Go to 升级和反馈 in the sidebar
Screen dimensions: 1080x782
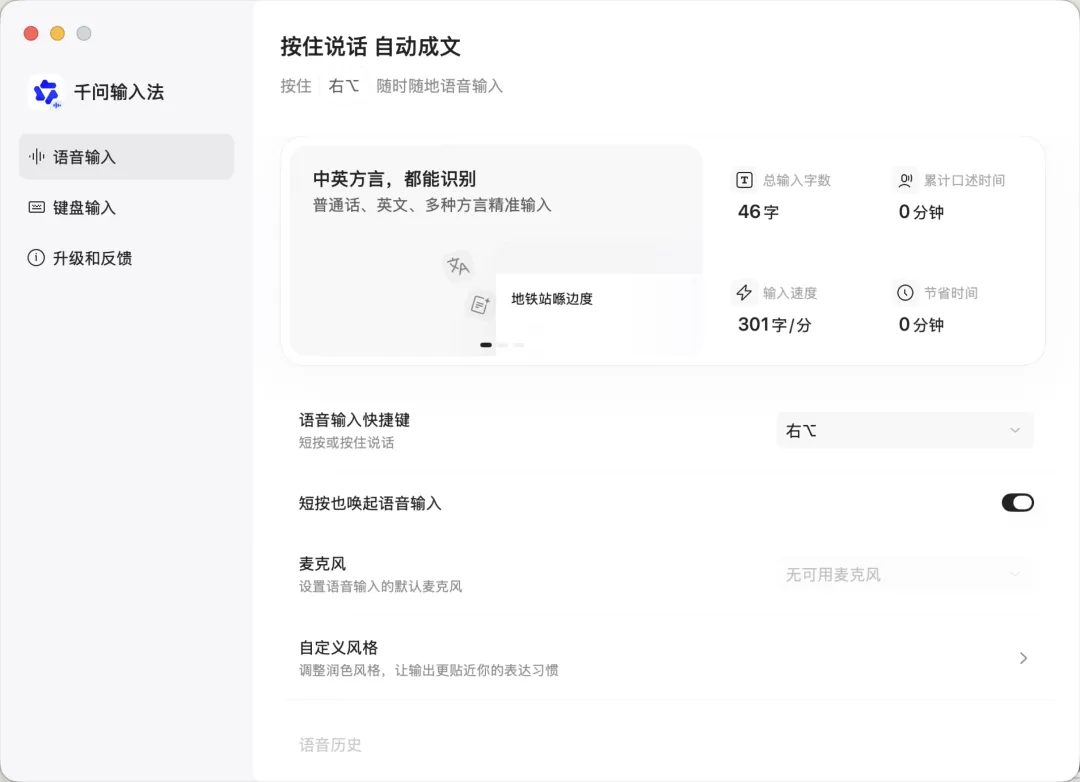127,258
